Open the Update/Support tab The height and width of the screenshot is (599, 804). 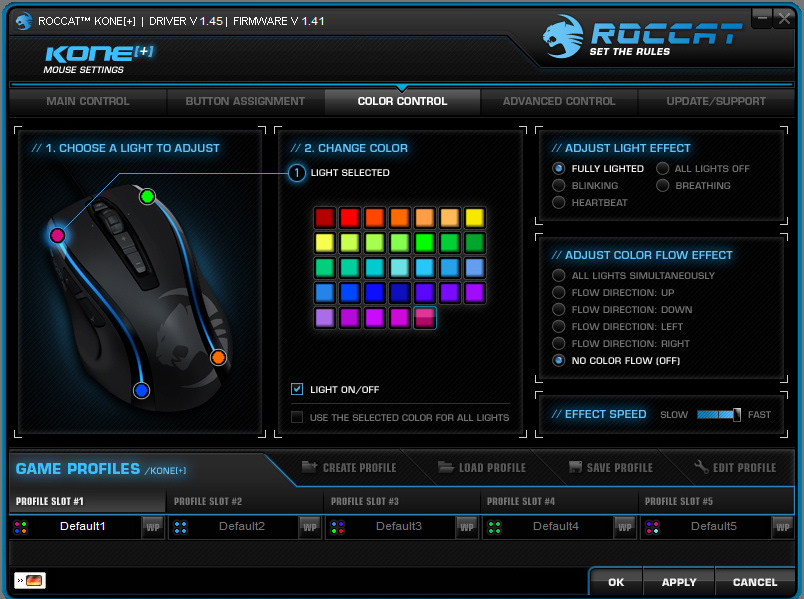point(716,102)
